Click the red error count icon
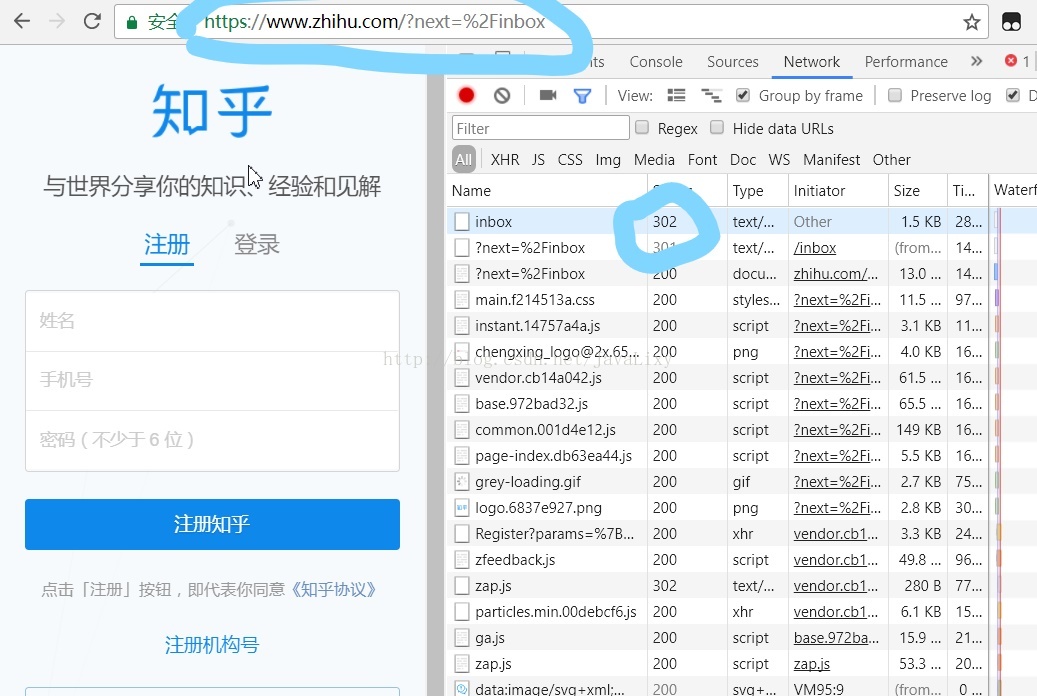The height and width of the screenshot is (696, 1037). [x=1011, y=61]
